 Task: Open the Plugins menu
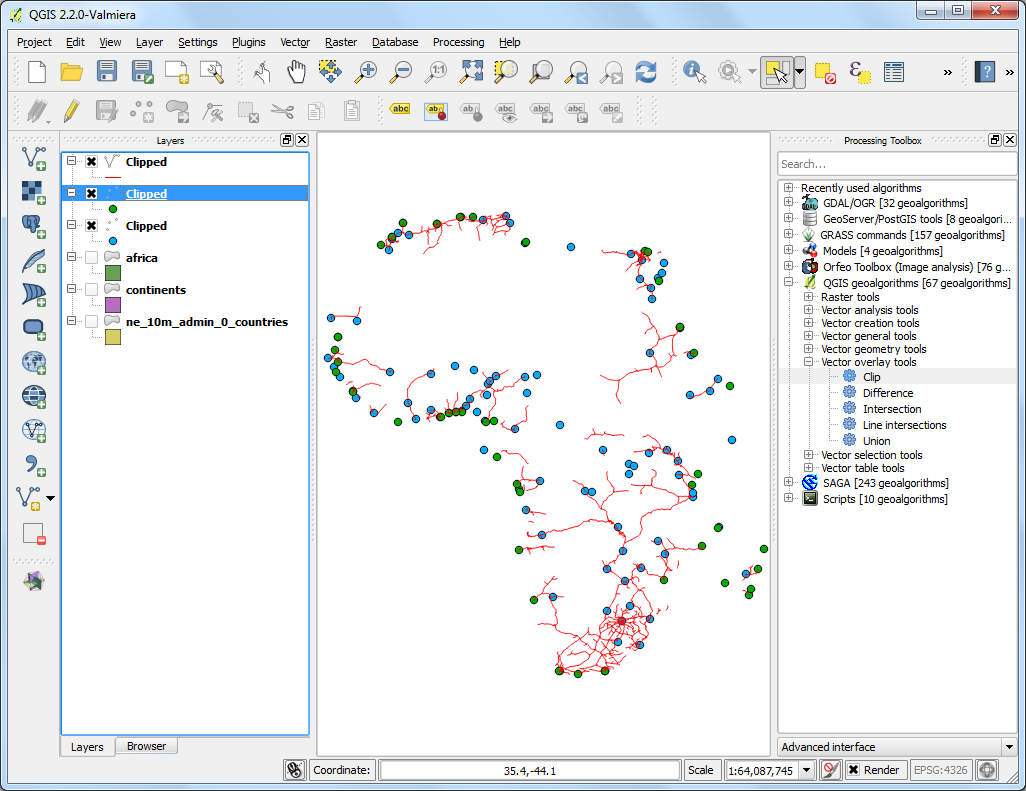click(249, 42)
